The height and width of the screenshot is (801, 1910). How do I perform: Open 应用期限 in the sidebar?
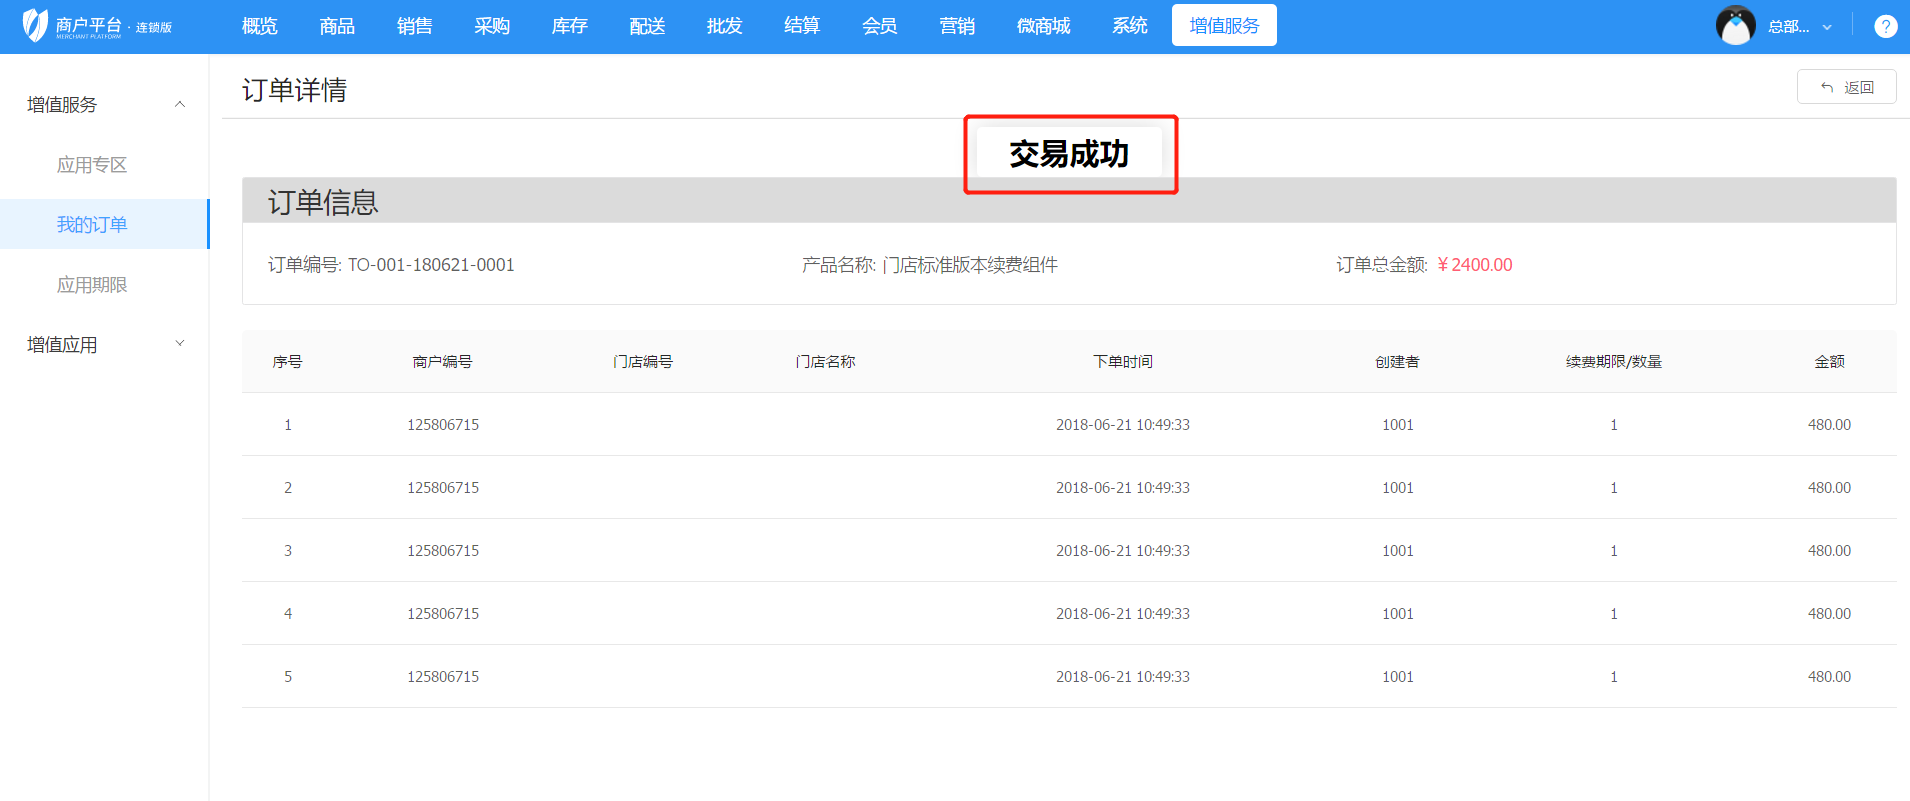coord(92,285)
